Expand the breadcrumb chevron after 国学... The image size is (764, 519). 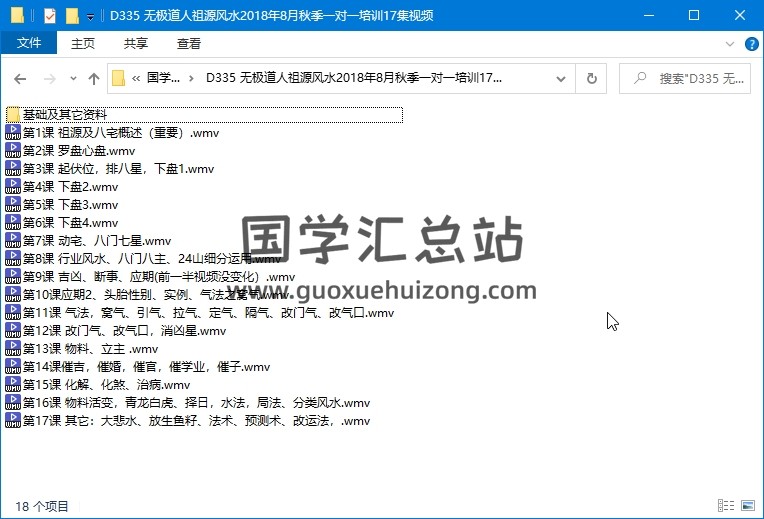coord(191,78)
